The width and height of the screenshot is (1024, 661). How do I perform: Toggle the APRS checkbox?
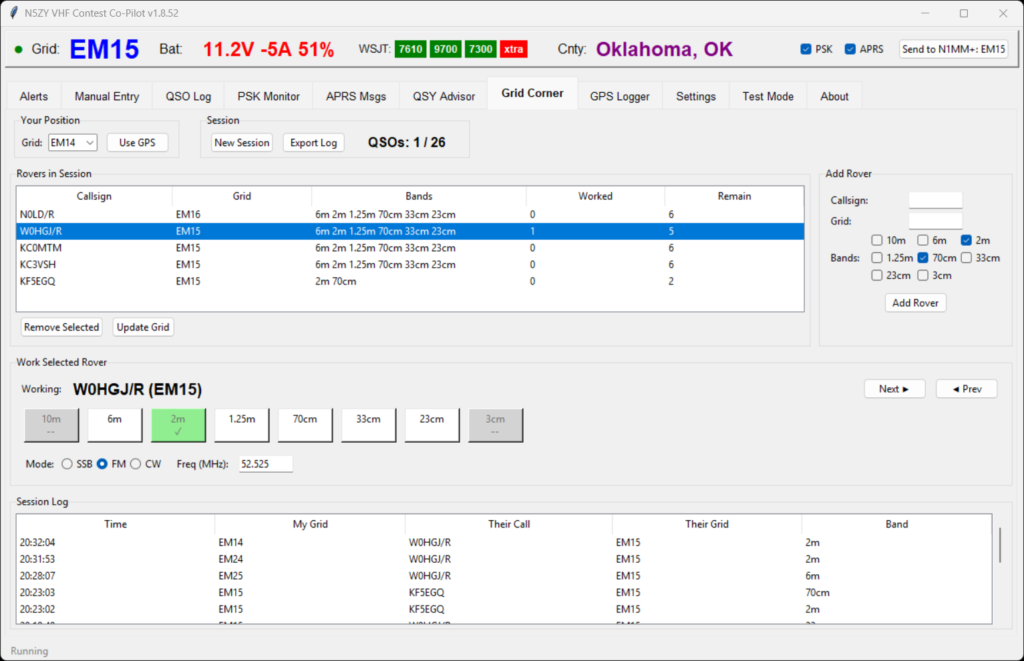pyautogui.click(x=851, y=49)
